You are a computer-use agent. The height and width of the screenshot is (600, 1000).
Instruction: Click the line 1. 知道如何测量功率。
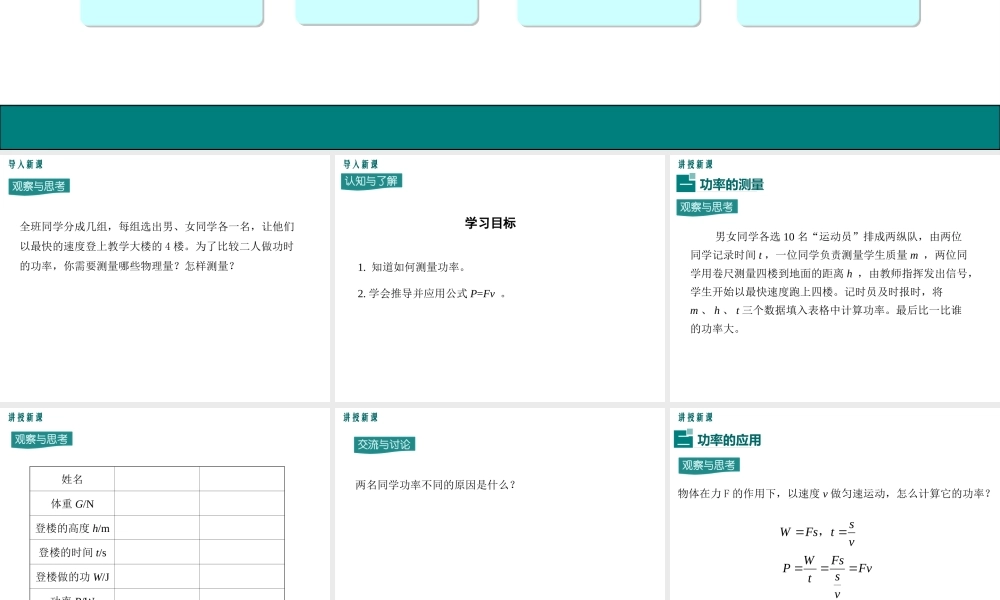(412, 267)
